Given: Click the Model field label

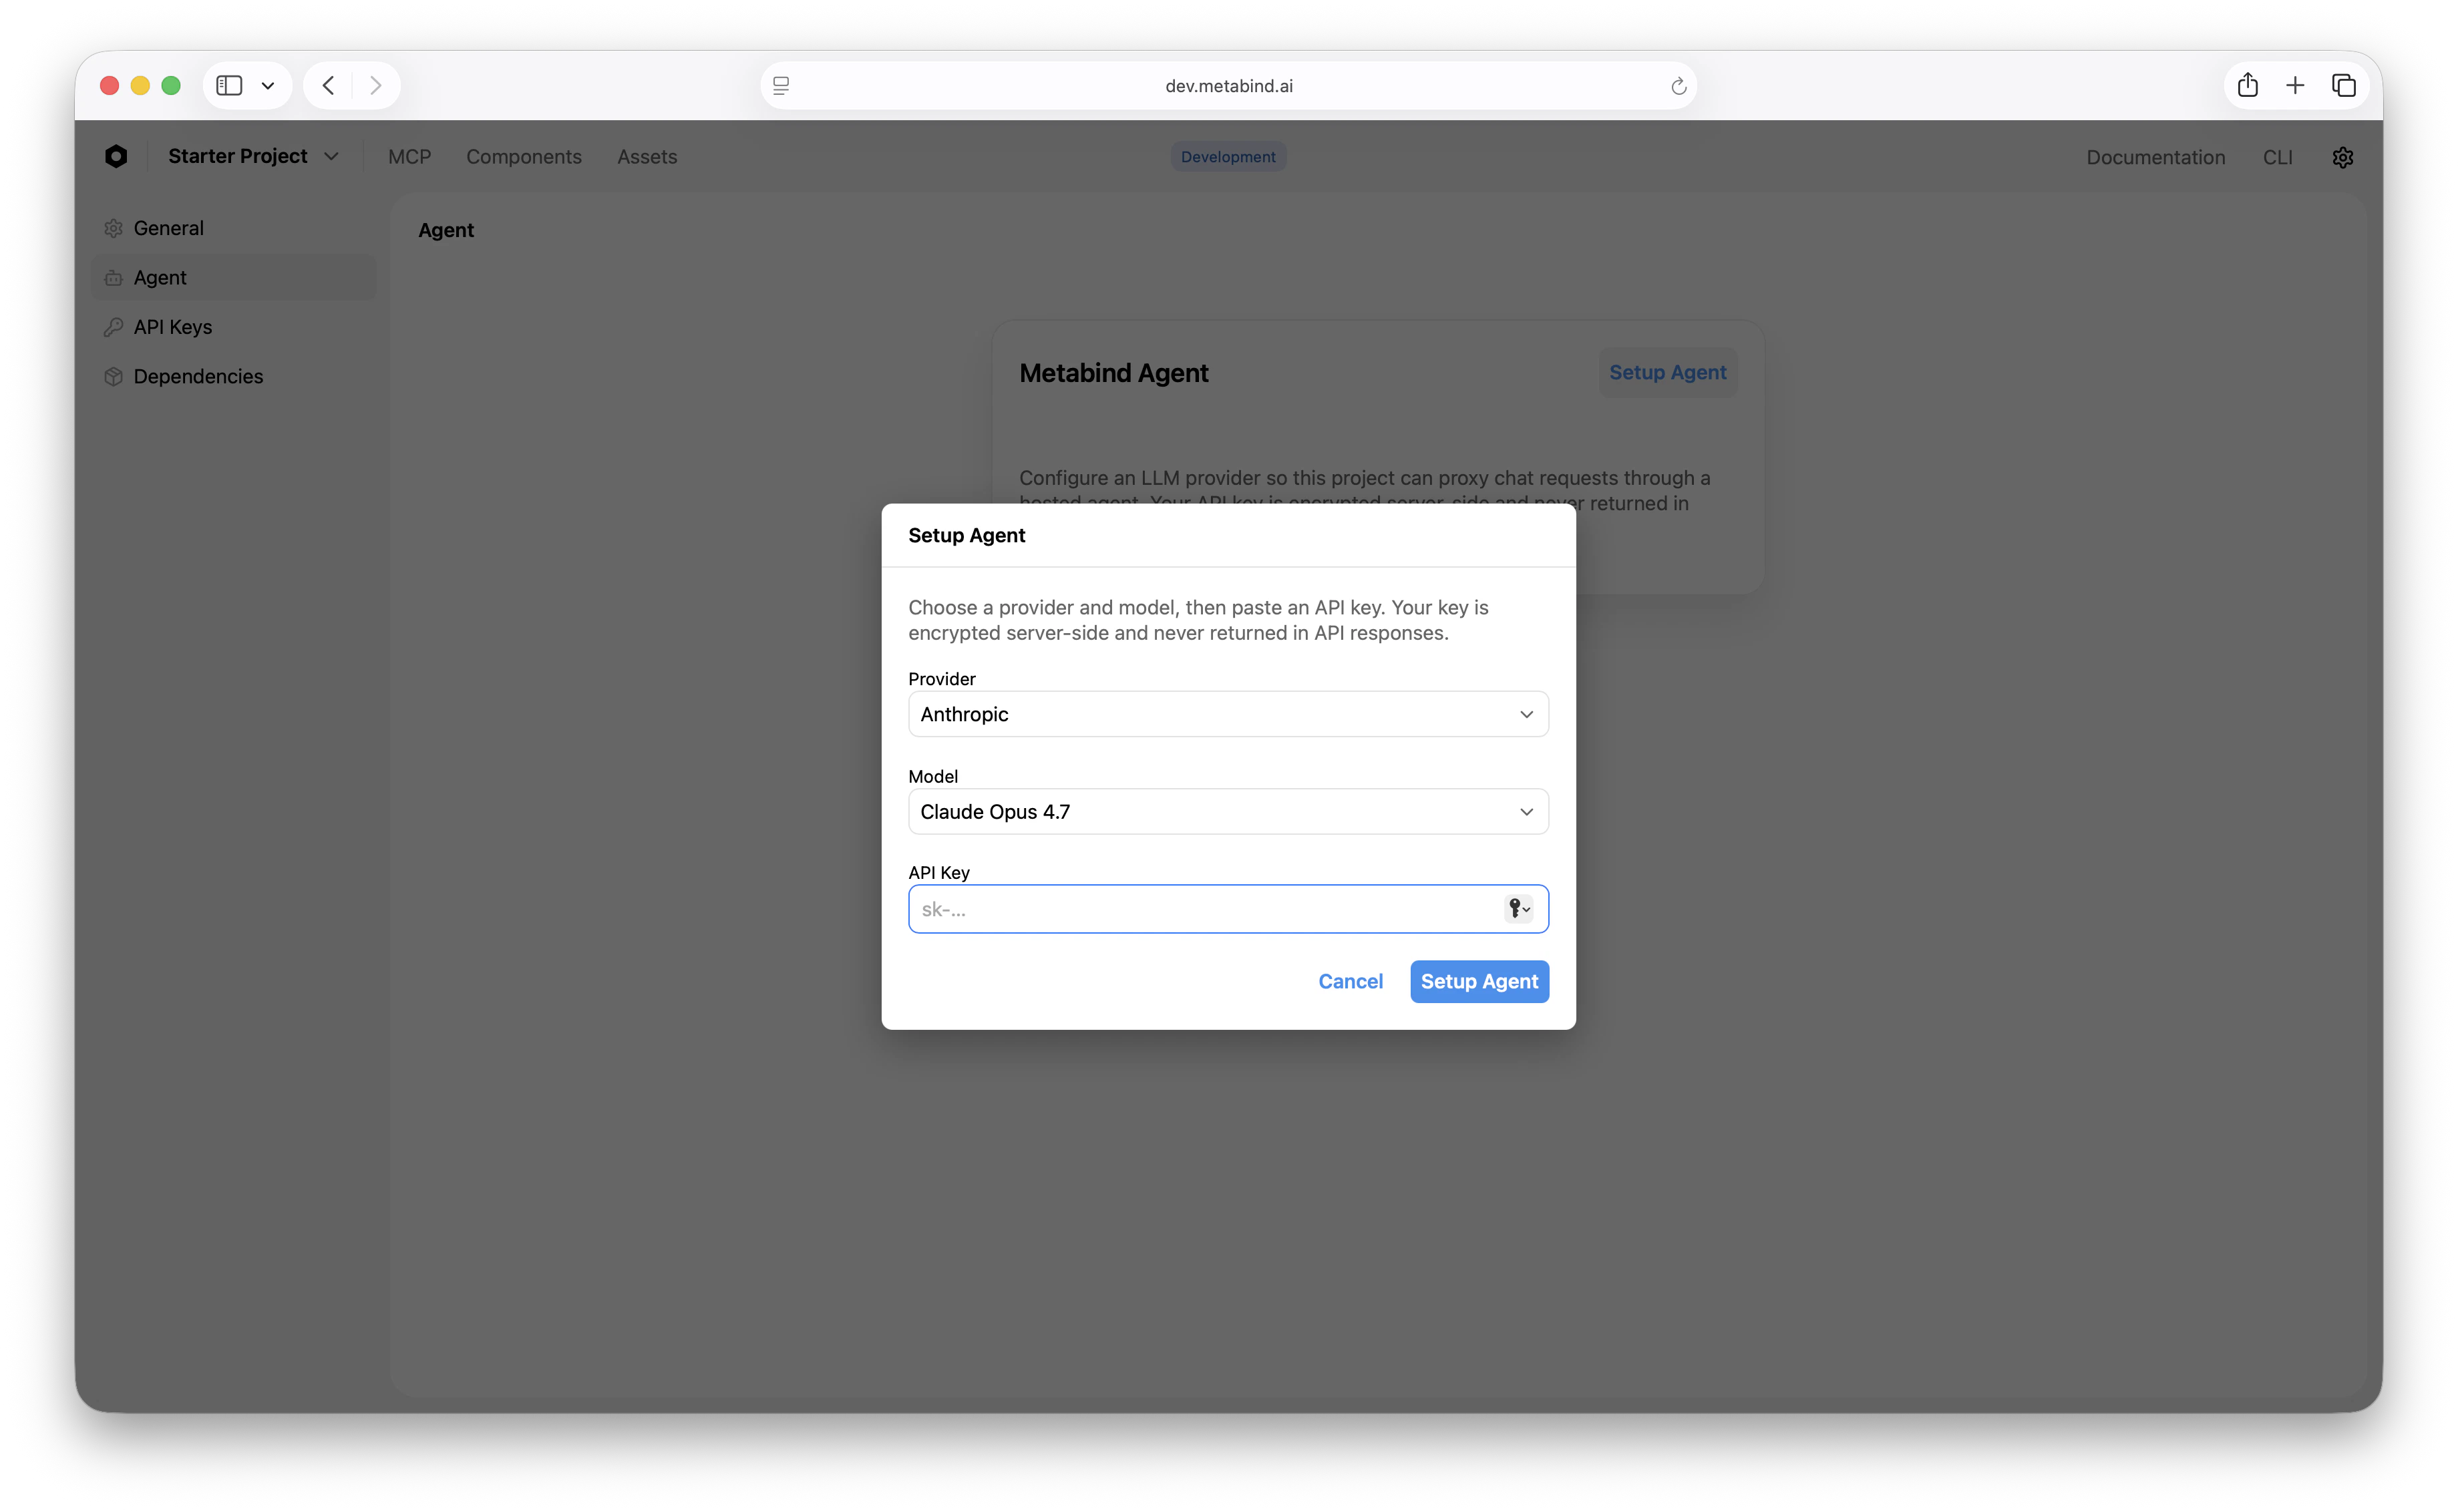Looking at the screenshot, I should pos(932,776).
